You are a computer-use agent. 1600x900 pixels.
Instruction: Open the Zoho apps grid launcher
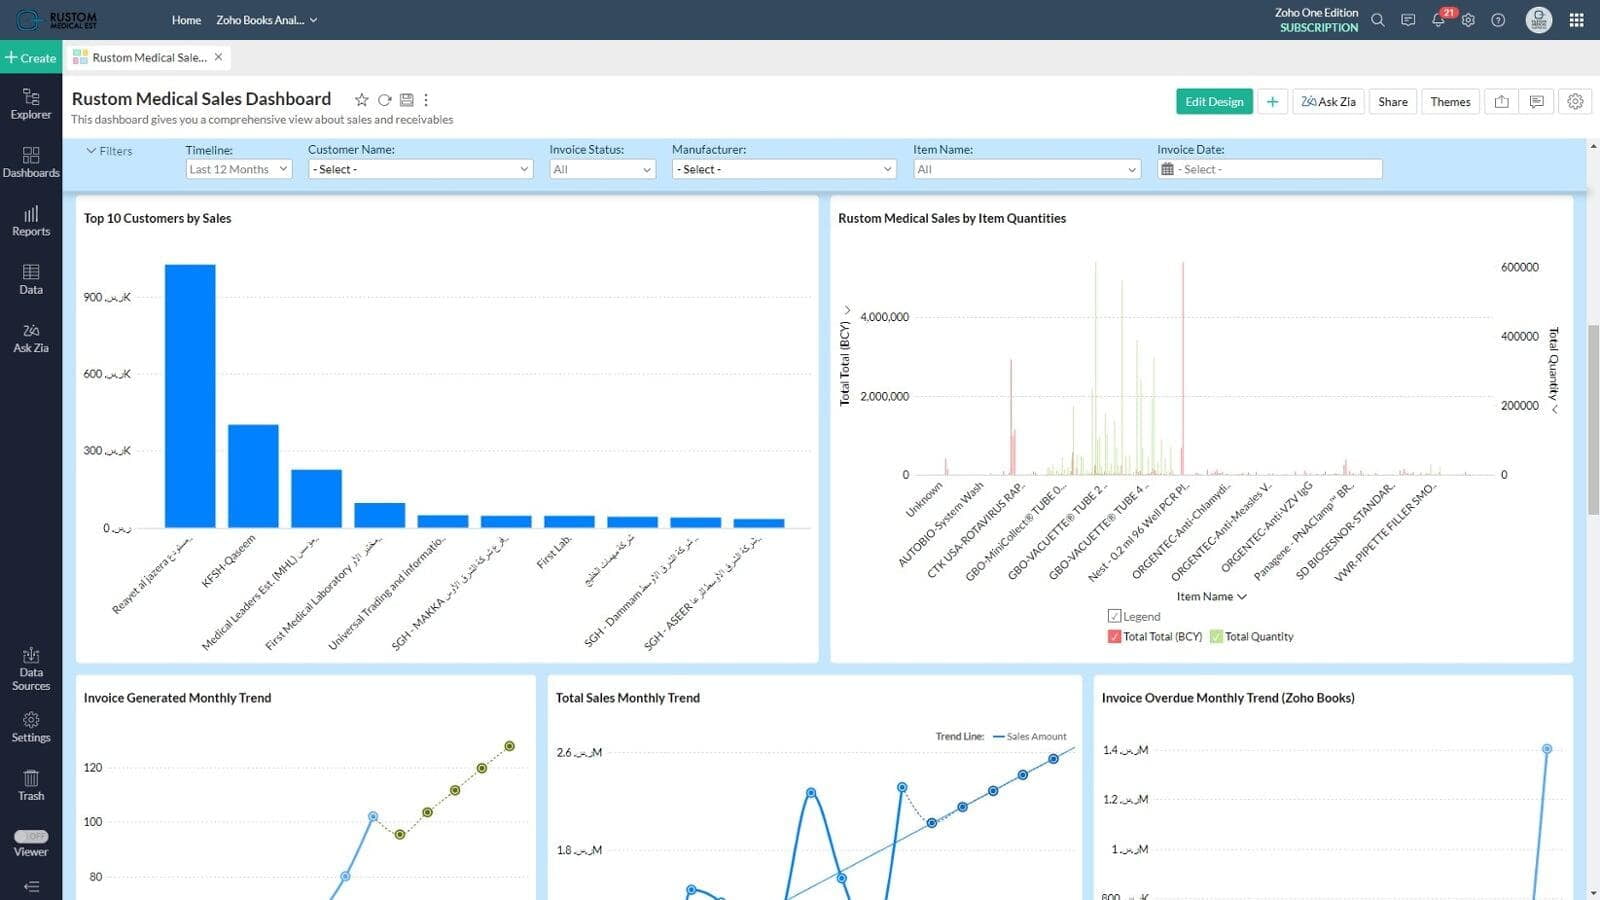tap(1577, 20)
